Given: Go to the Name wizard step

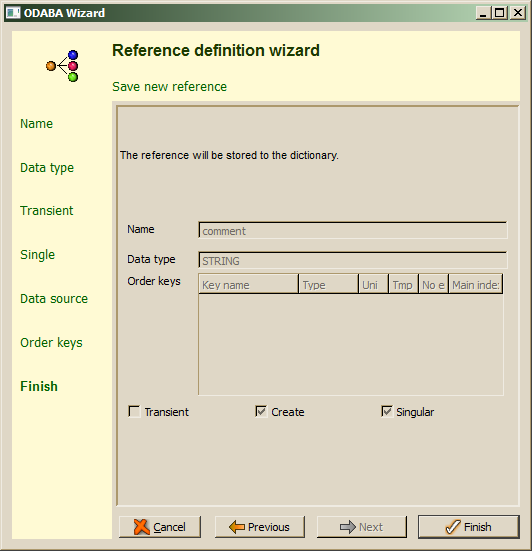Looking at the screenshot, I should tap(37, 124).
